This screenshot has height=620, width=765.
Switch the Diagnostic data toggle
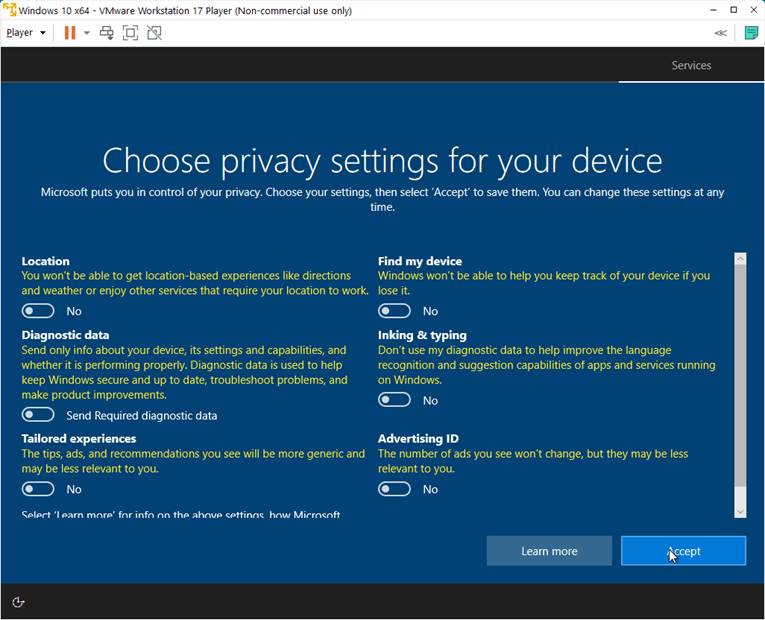click(38, 415)
